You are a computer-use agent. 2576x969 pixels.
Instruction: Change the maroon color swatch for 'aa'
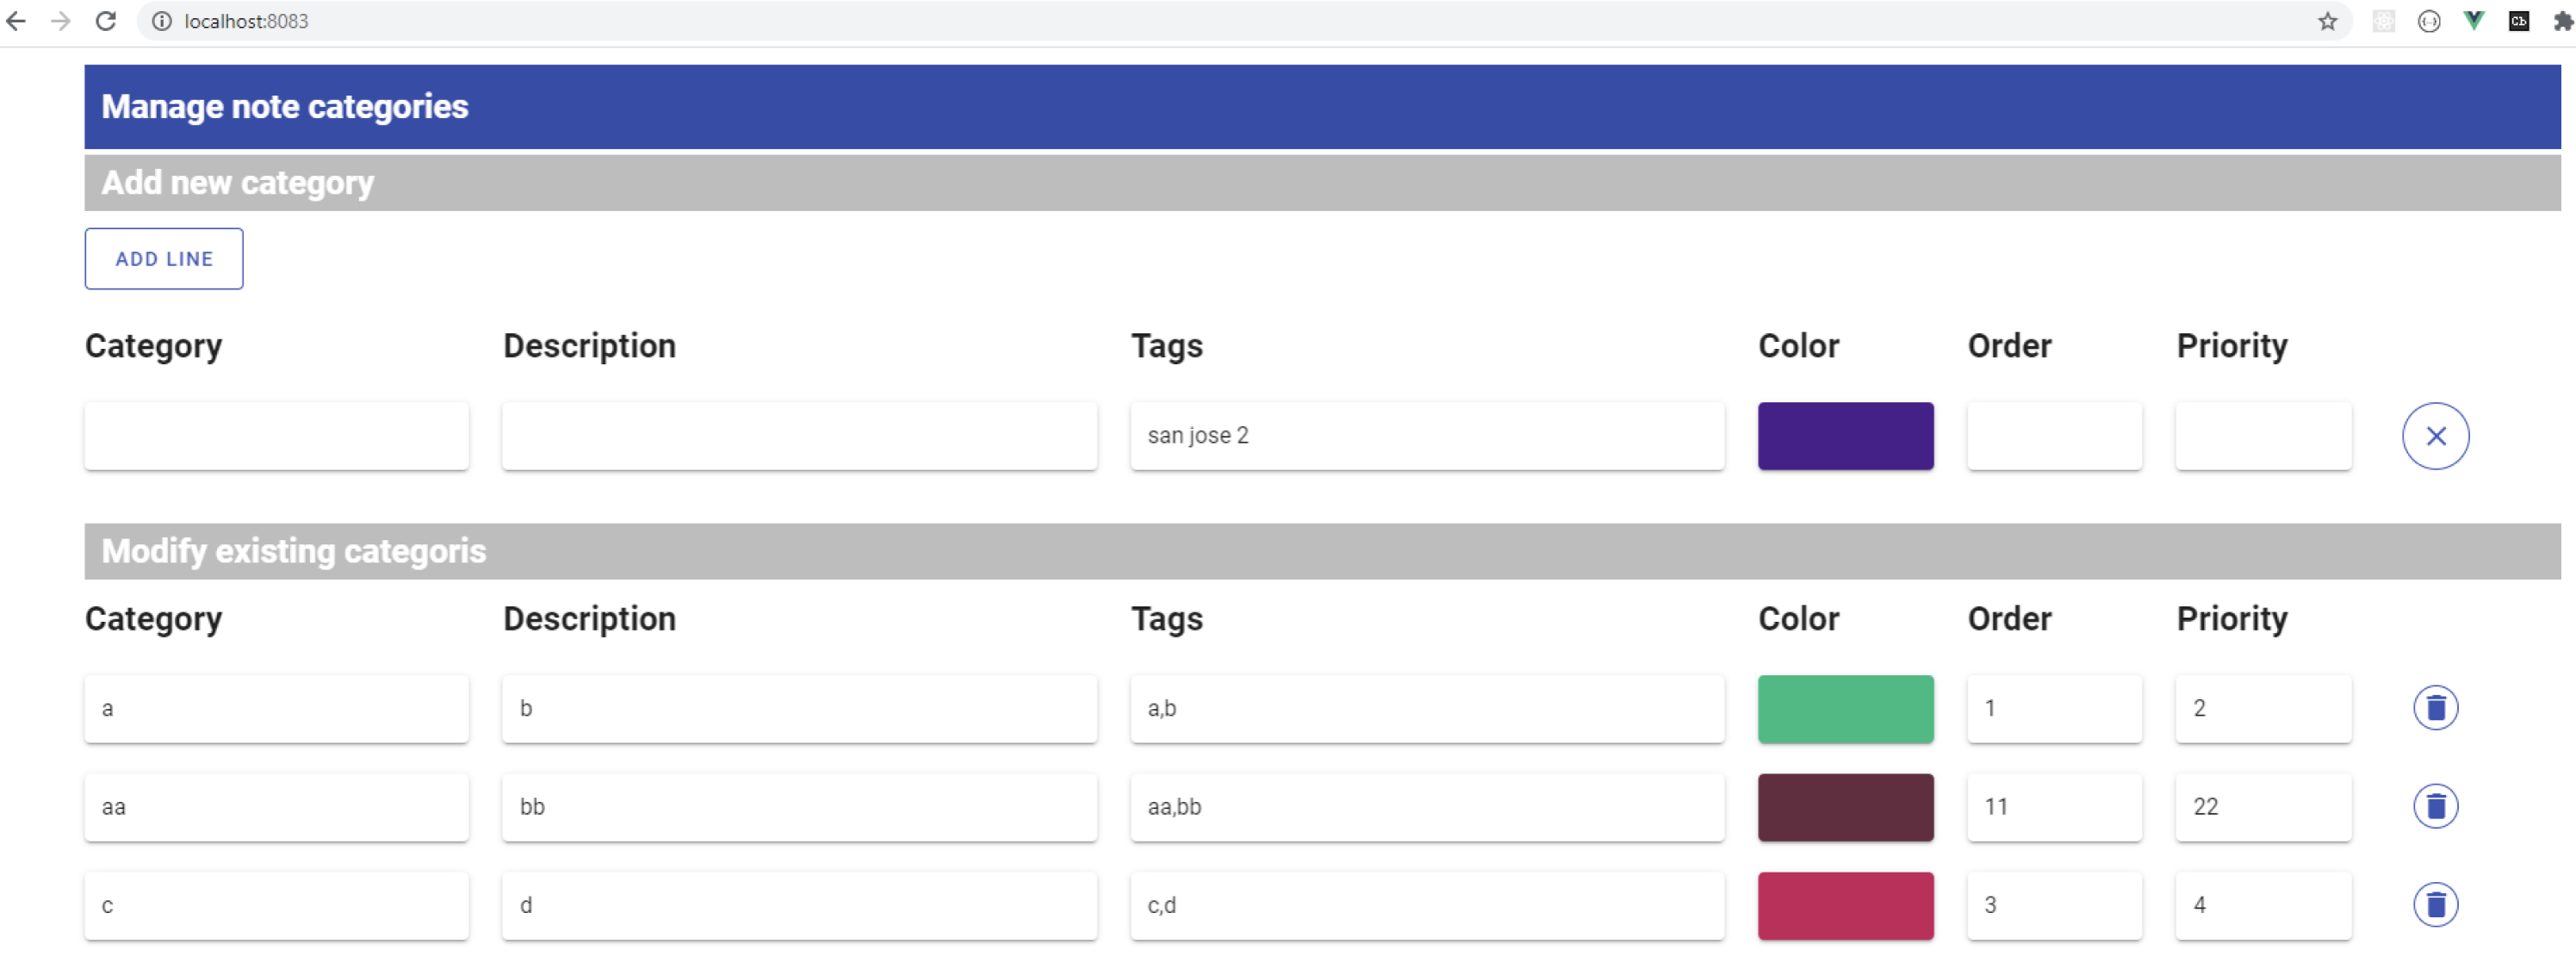[1845, 806]
